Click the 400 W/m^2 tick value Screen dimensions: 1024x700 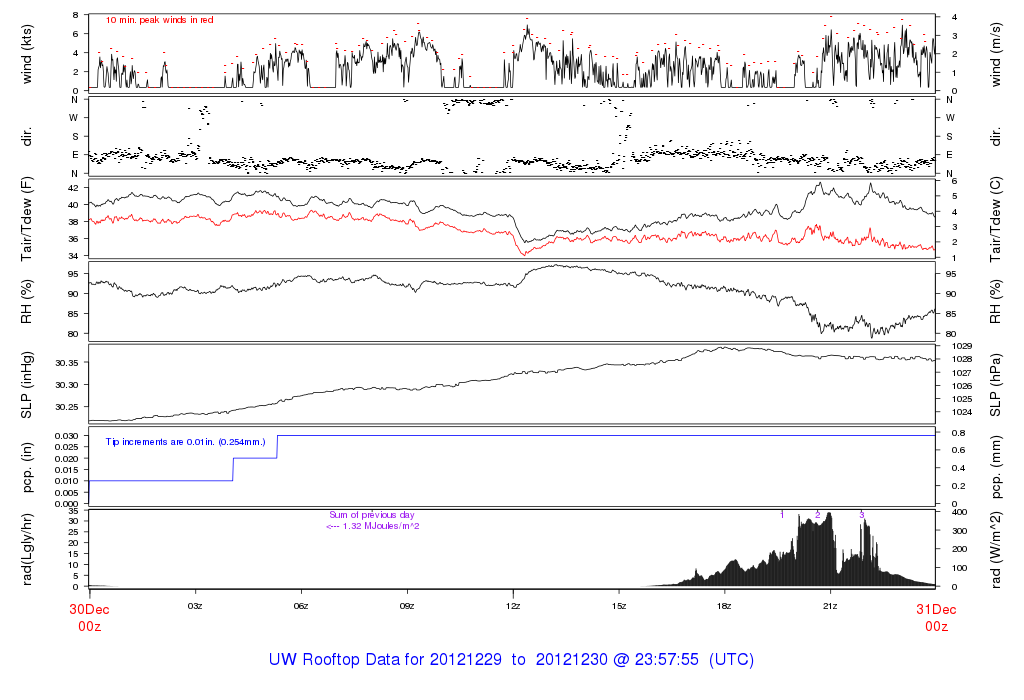coord(959,513)
